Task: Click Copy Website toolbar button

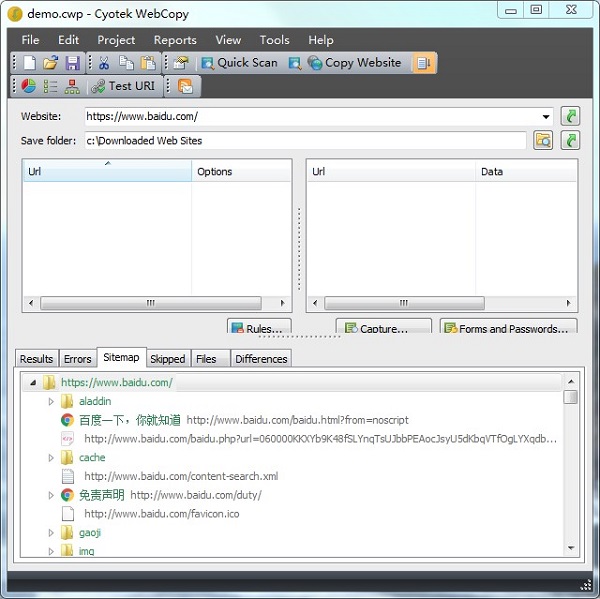Action: click(x=355, y=63)
